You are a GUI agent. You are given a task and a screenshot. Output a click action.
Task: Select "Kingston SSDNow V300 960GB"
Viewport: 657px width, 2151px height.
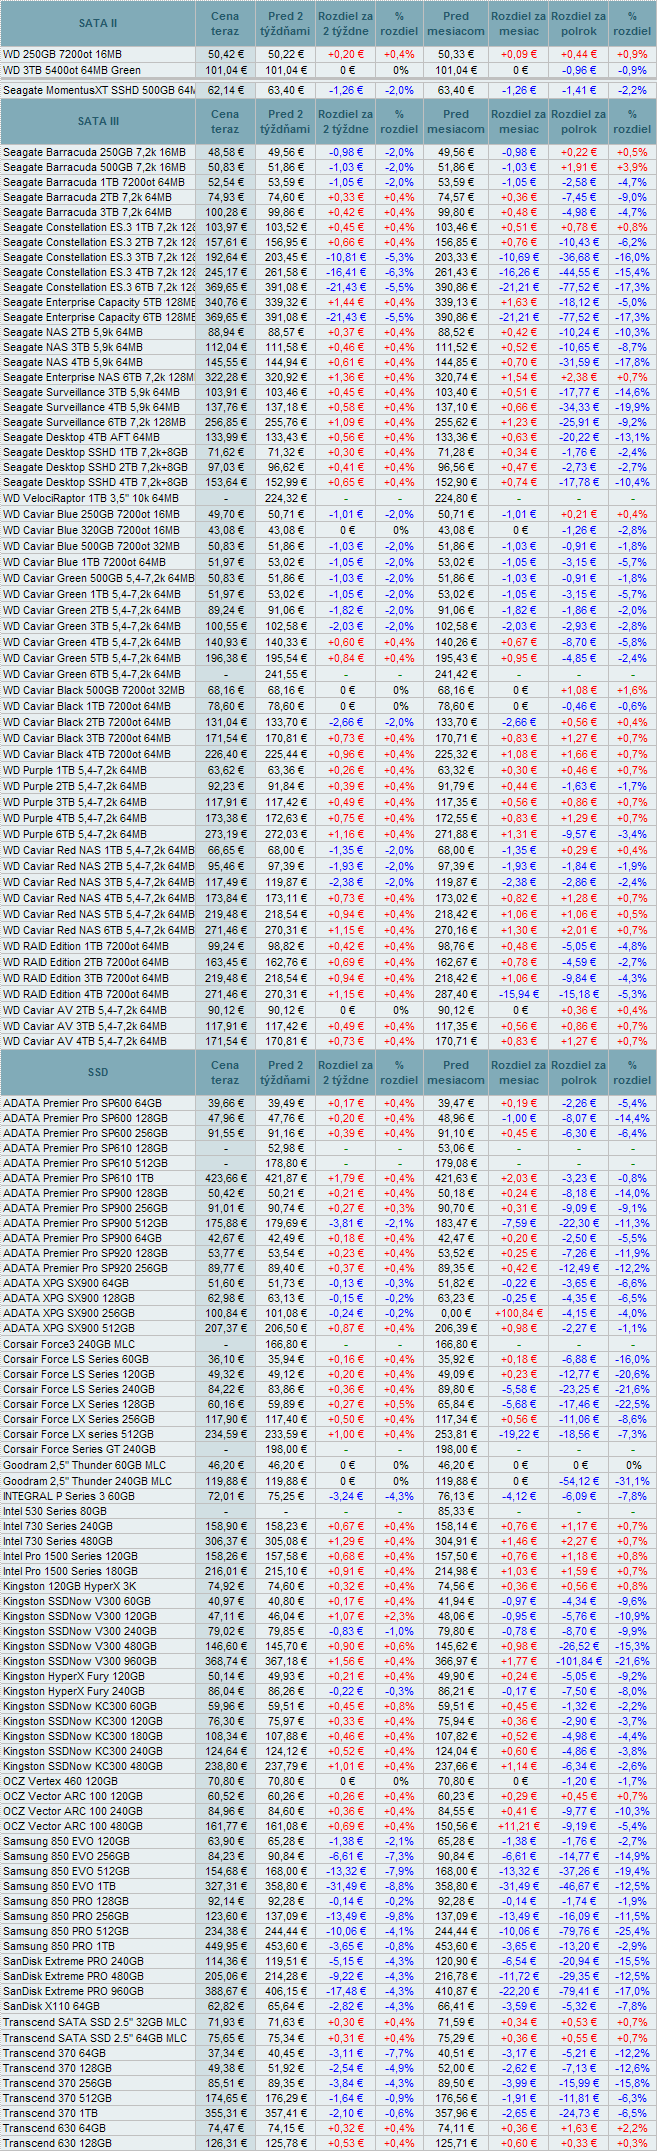[80, 1661]
